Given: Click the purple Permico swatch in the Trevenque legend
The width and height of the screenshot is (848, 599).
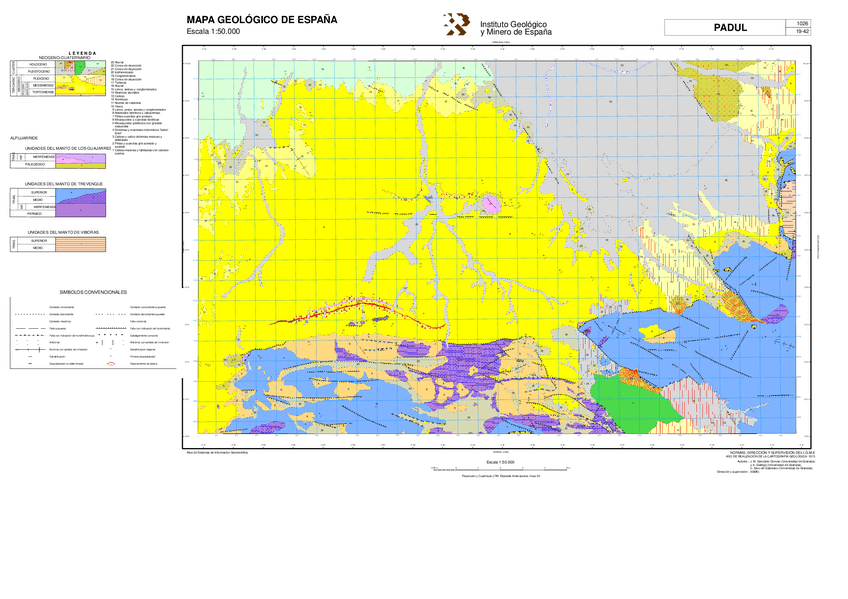Looking at the screenshot, I should 81,211.
